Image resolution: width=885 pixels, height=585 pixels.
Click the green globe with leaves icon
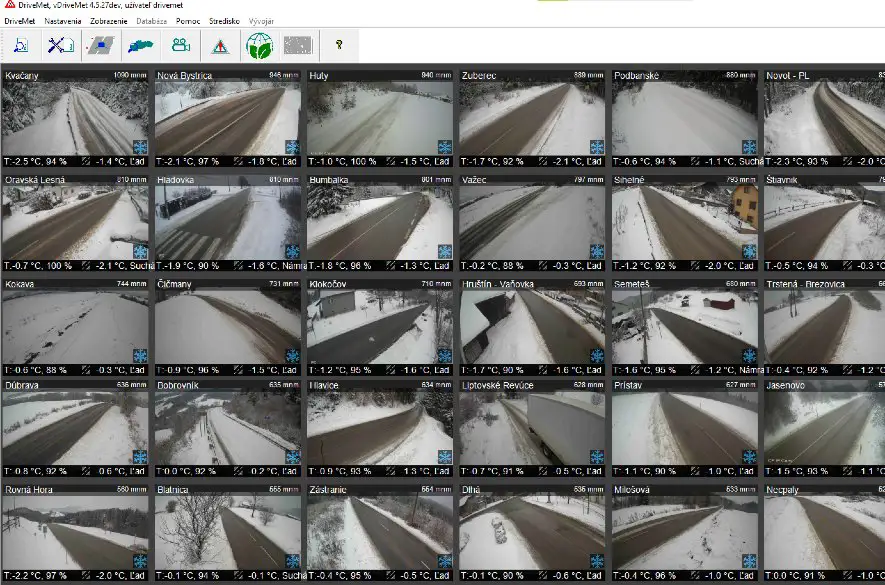(259, 45)
